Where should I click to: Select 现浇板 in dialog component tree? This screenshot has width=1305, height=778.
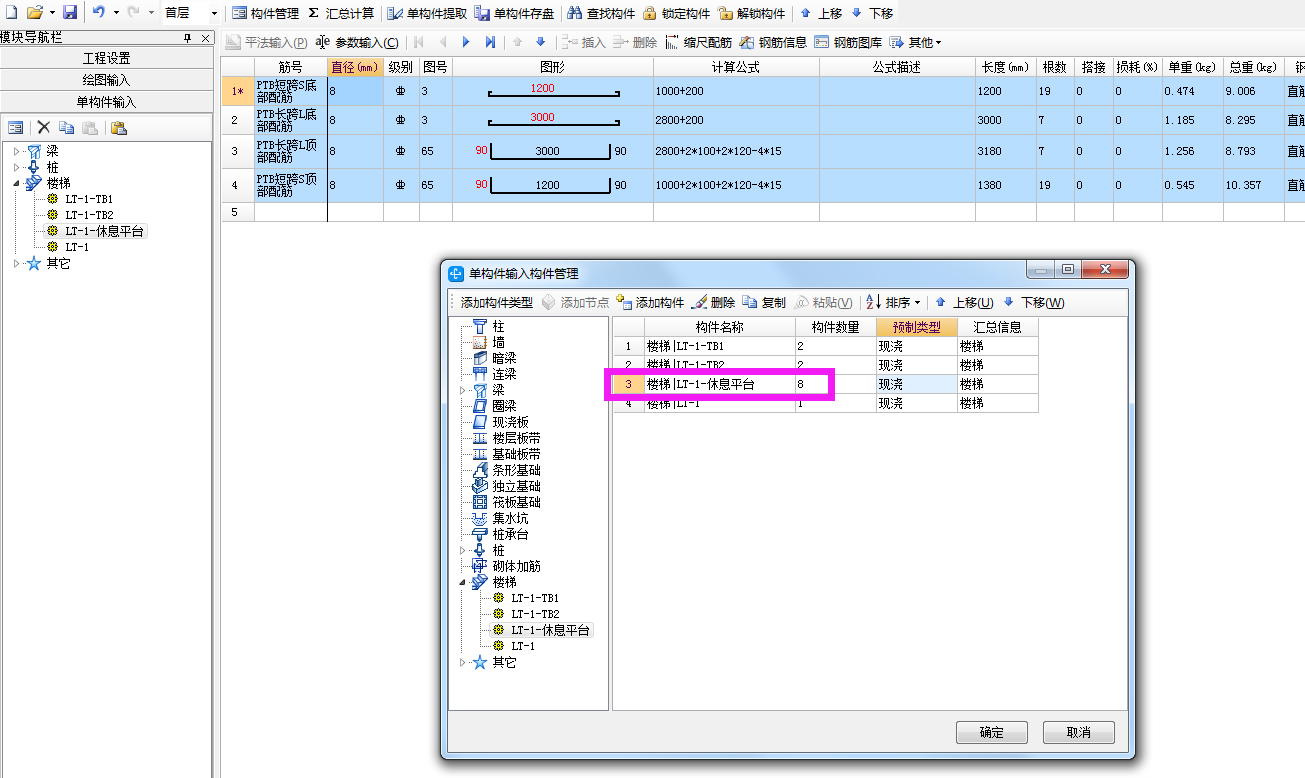click(x=510, y=422)
